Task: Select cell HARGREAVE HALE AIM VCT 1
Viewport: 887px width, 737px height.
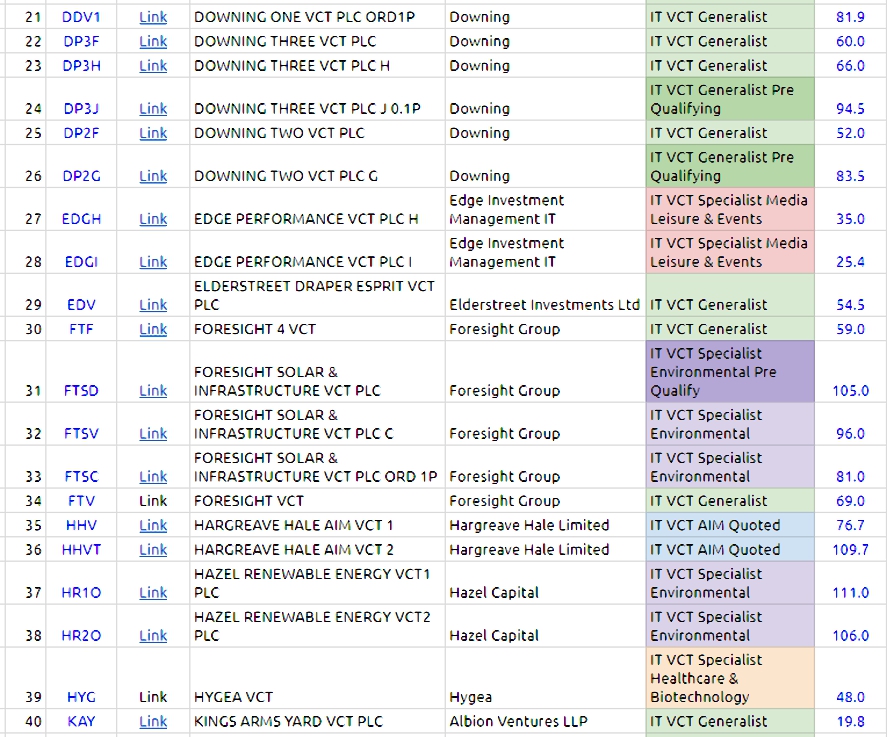Action: point(318,525)
